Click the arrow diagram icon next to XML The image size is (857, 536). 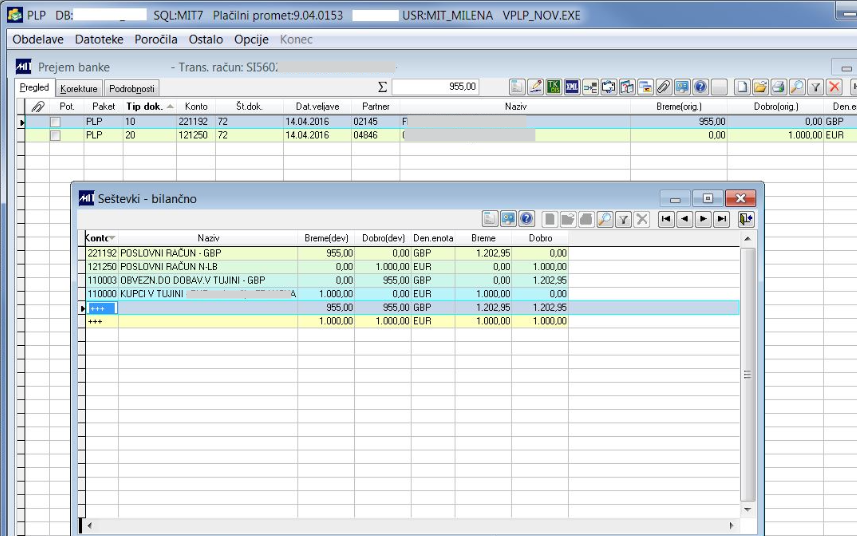590,86
